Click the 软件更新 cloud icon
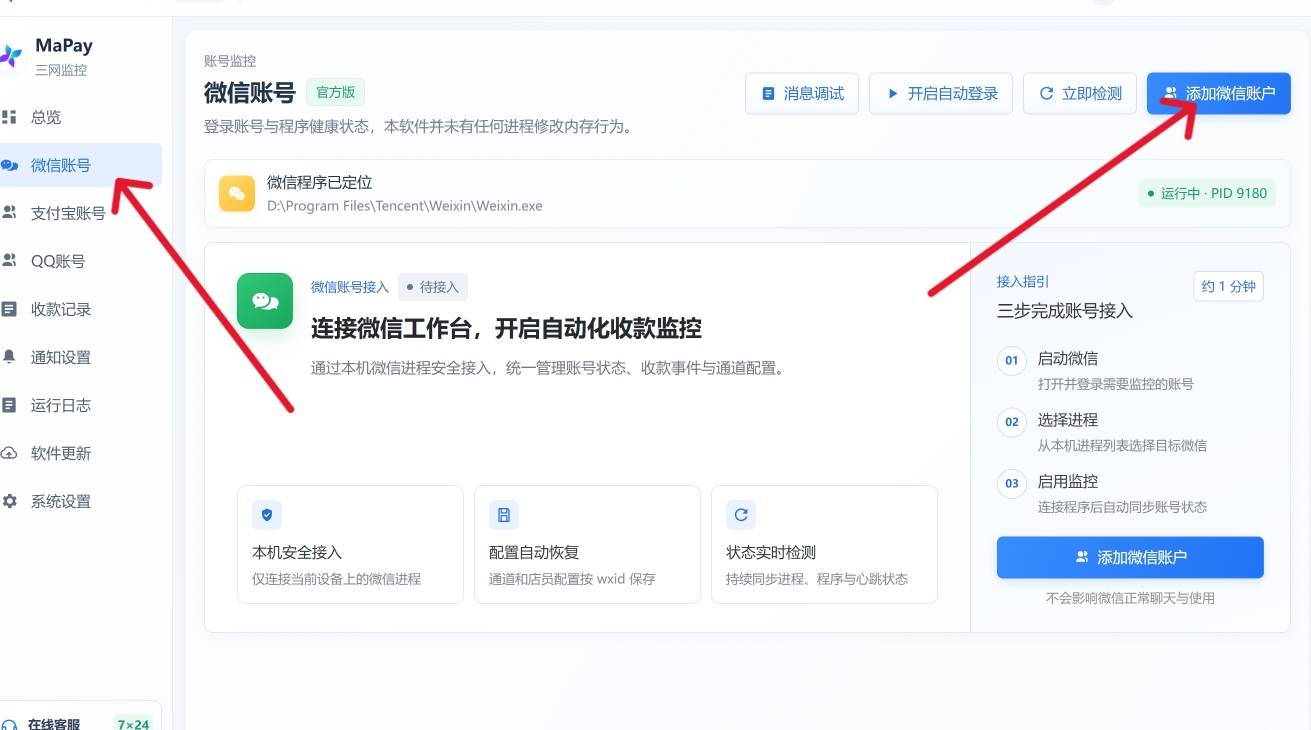 [x=10, y=453]
